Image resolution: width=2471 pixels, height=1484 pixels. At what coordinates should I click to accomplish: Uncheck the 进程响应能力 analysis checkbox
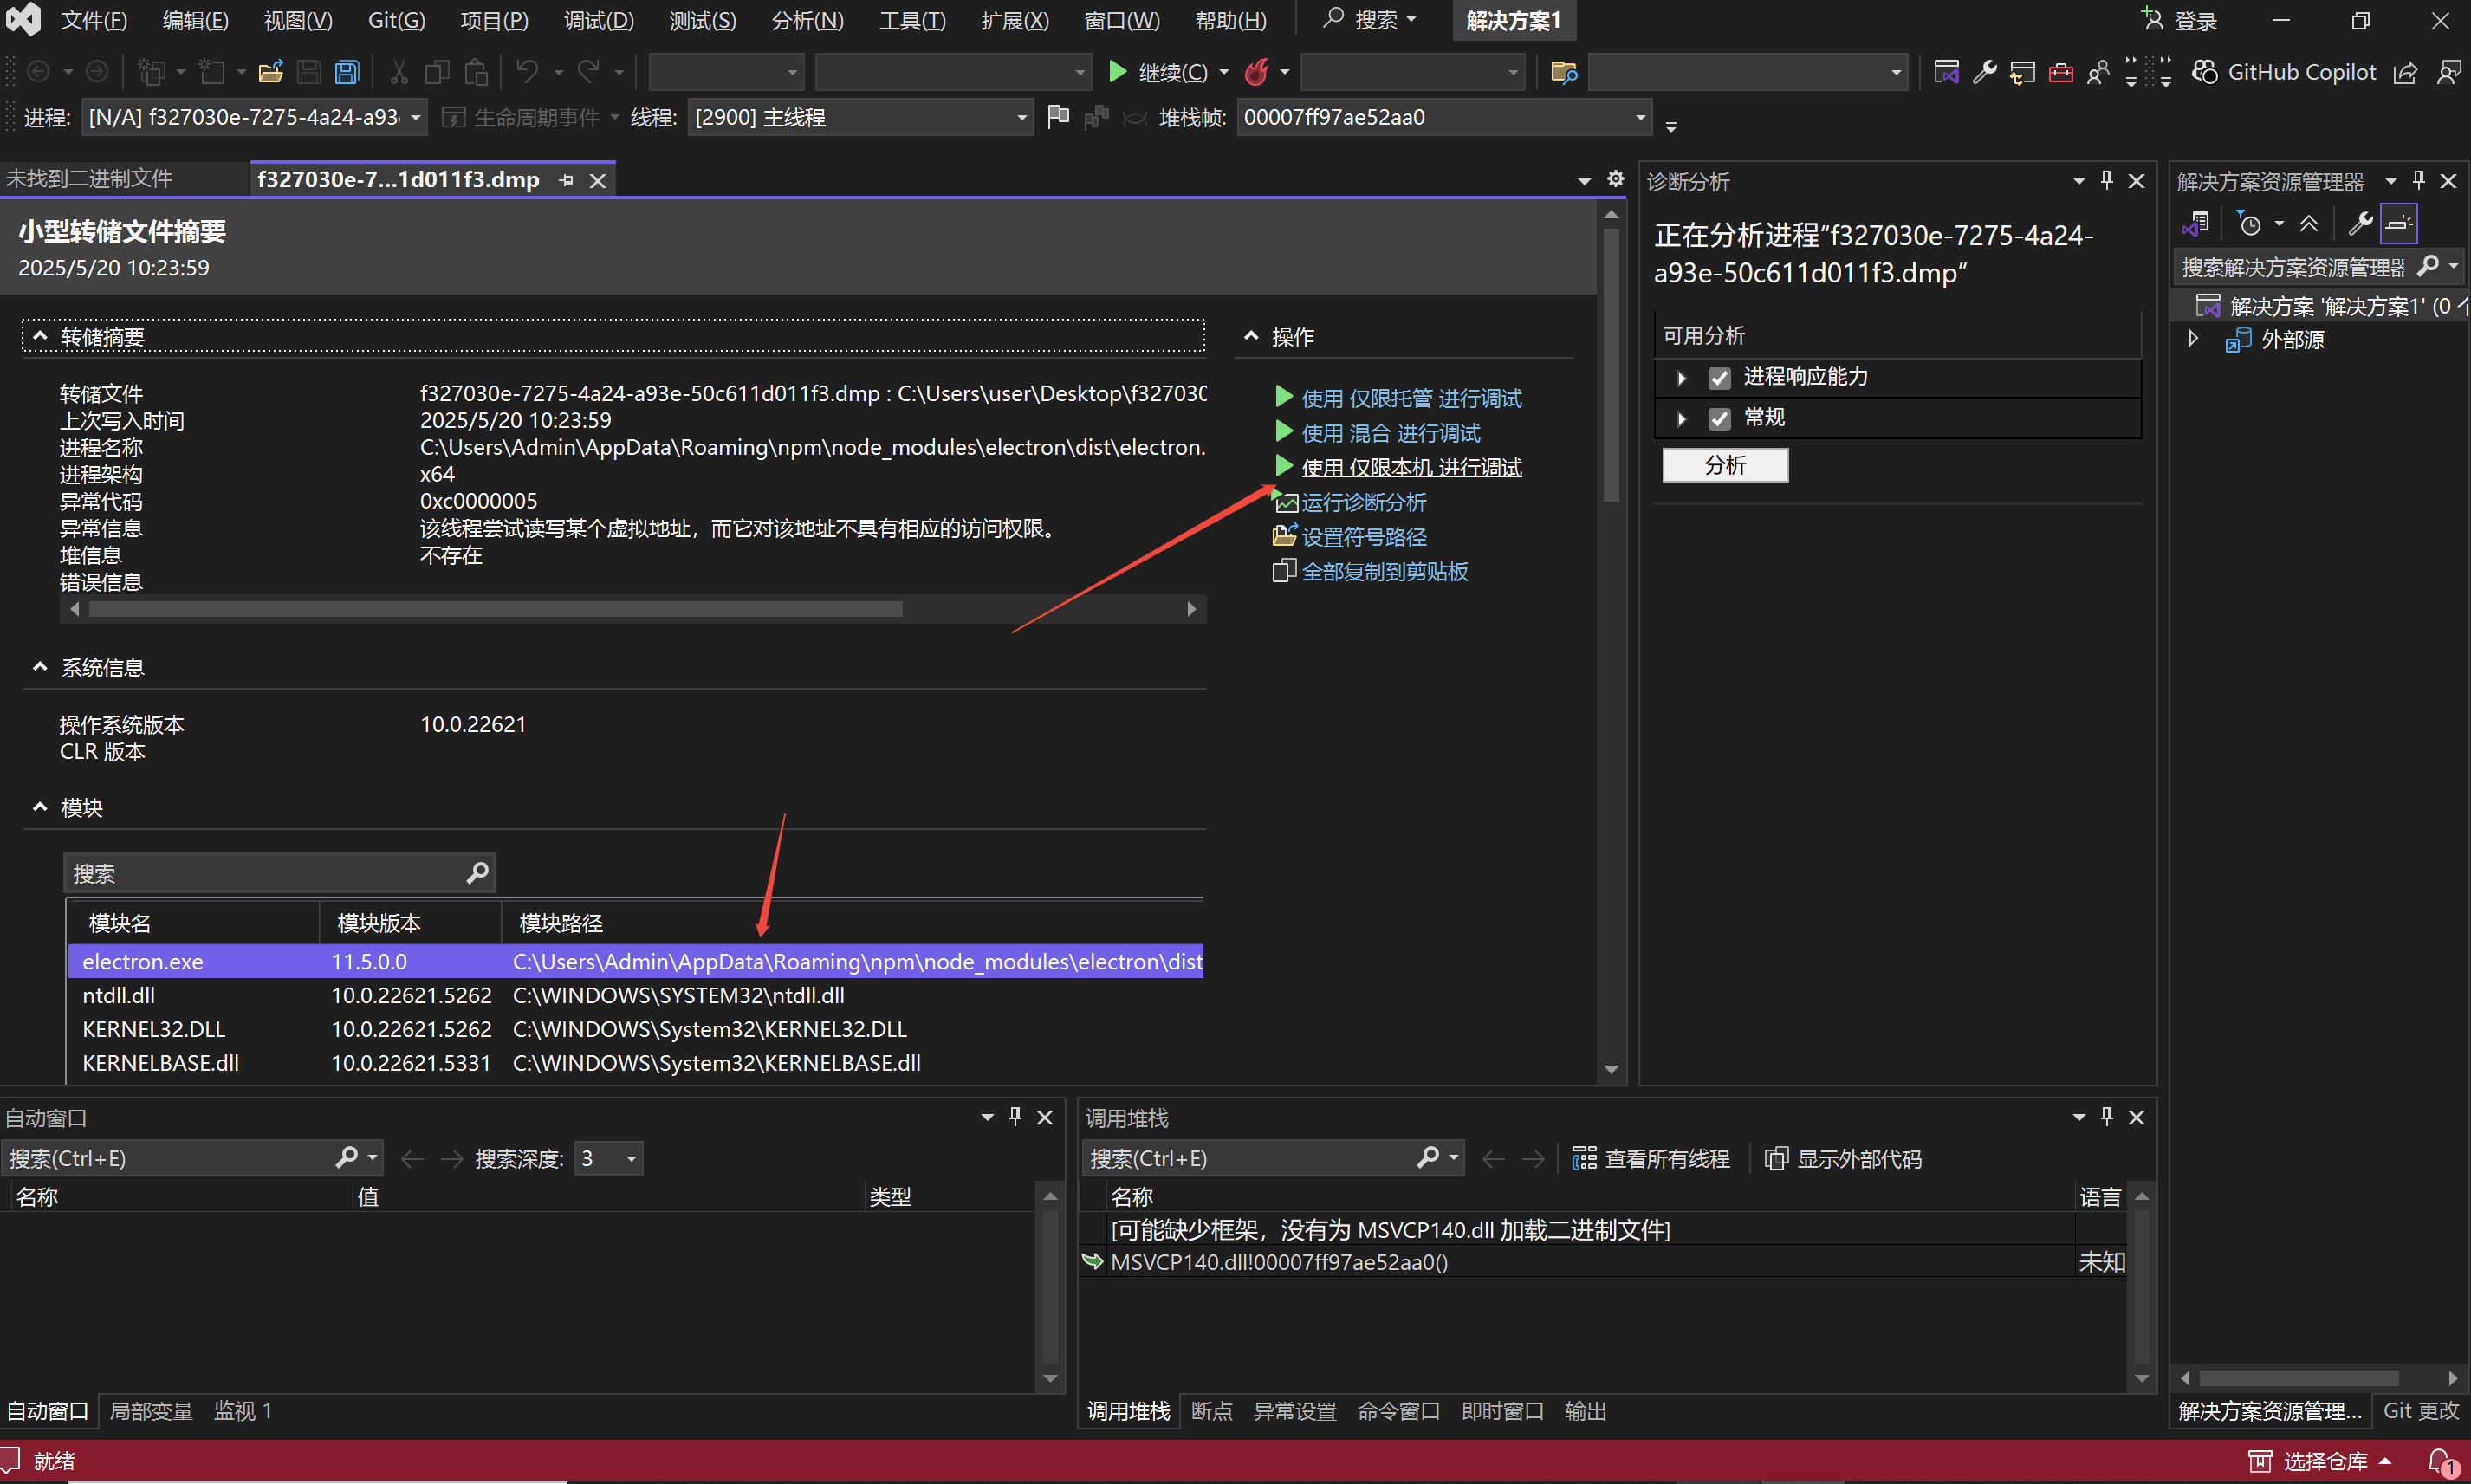pos(1719,378)
